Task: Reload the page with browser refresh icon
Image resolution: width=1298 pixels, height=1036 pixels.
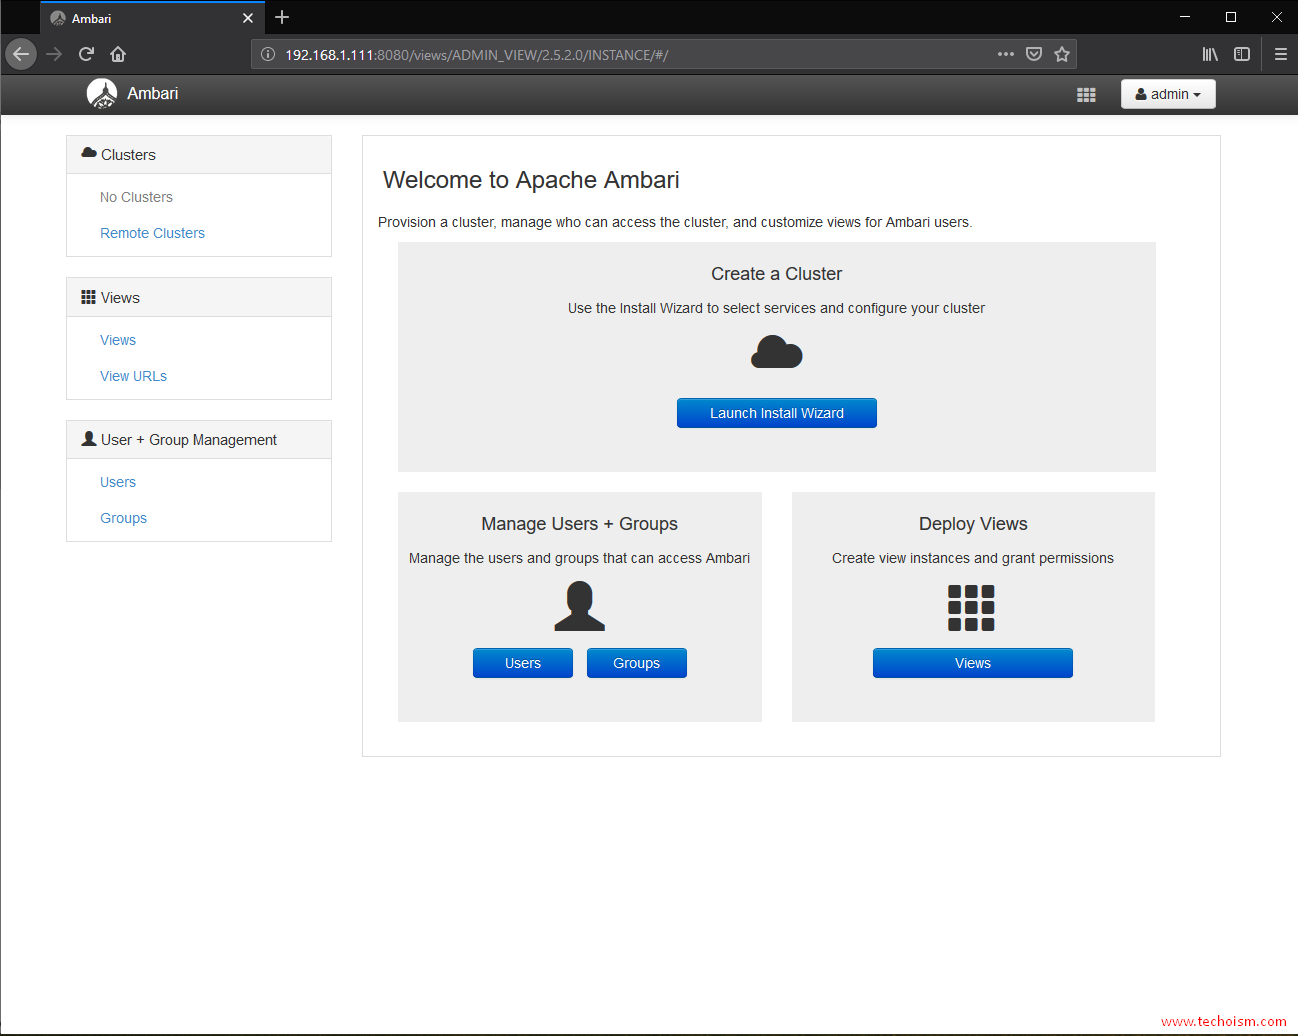Action: [x=86, y=54]
